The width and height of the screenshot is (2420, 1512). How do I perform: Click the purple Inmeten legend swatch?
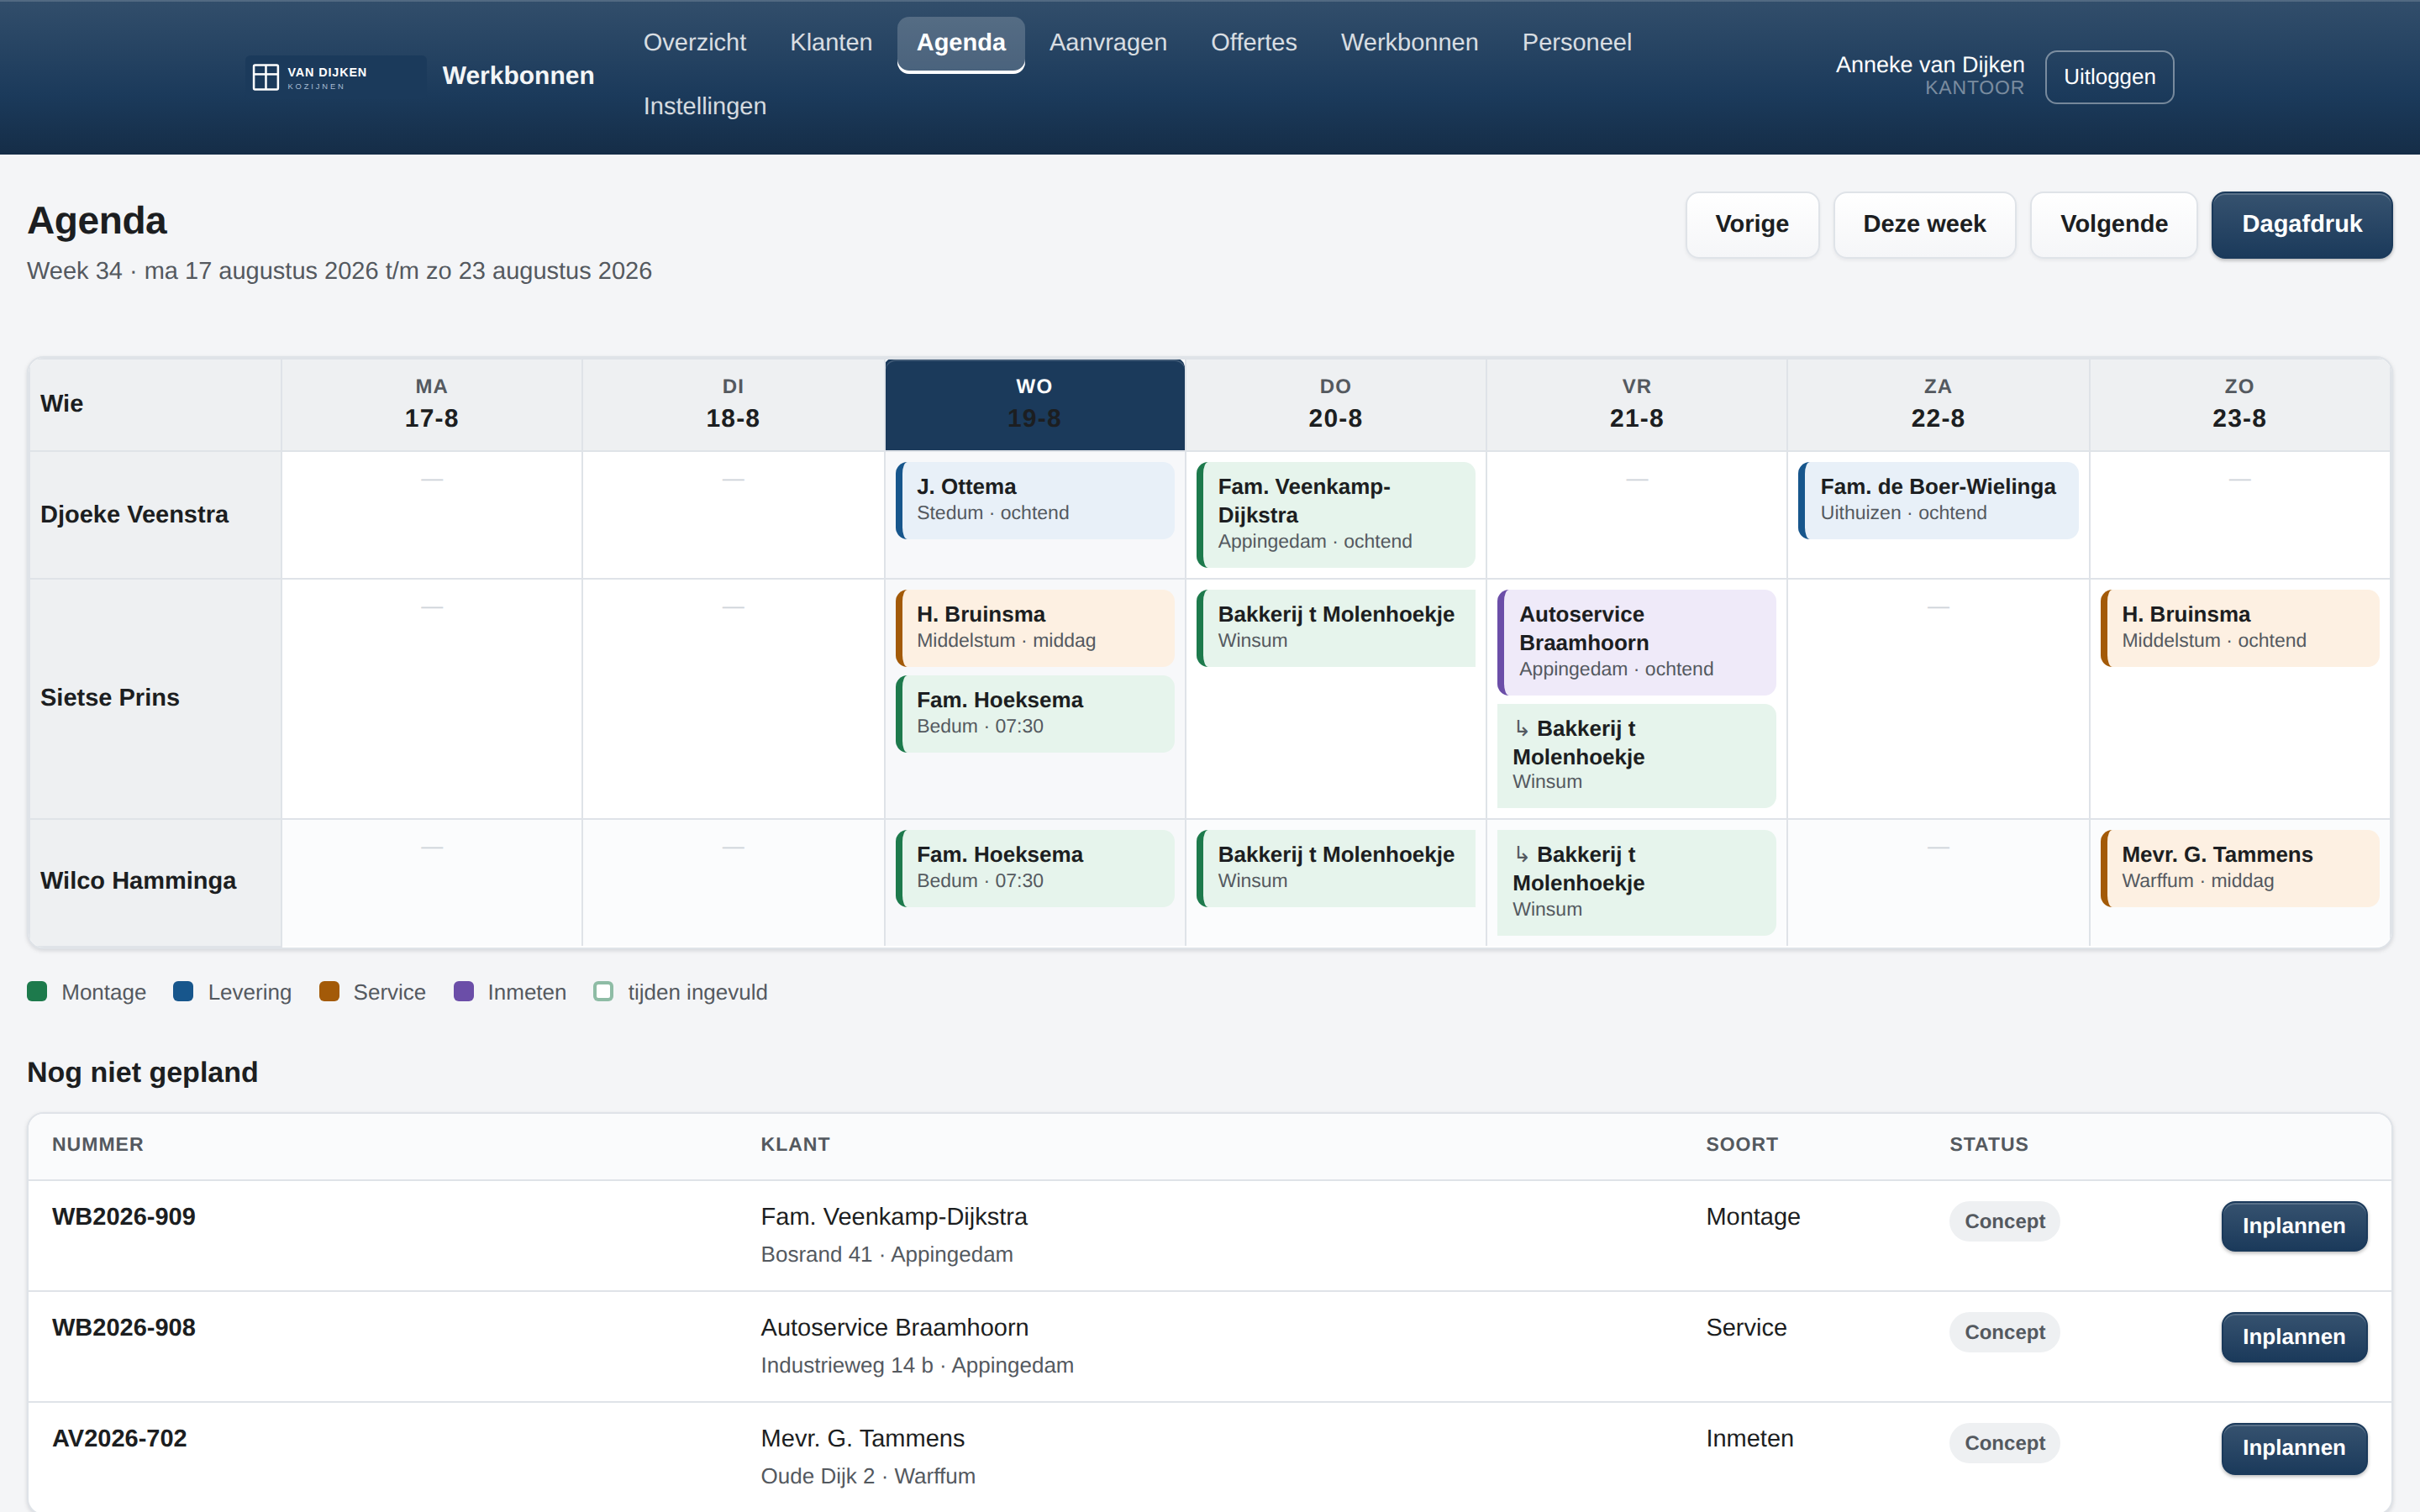click(464, 991)
